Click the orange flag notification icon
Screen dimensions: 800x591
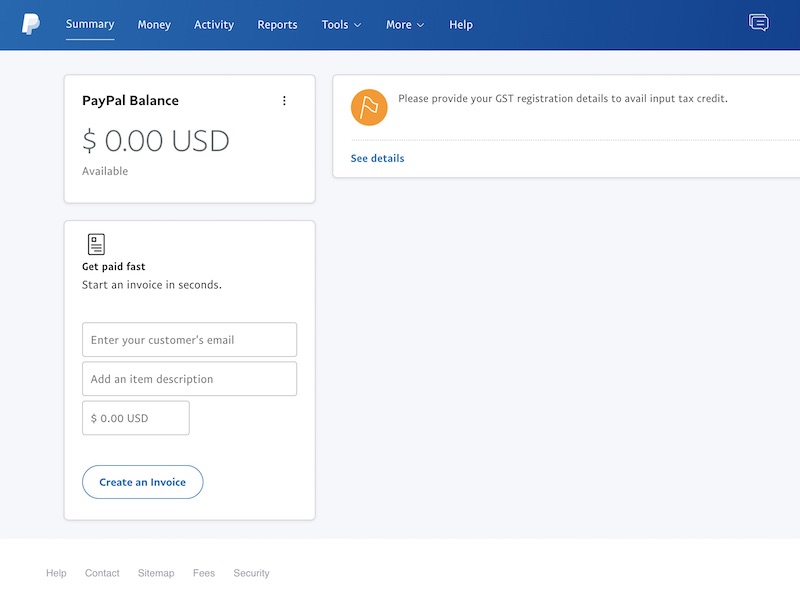coord(369,108)
